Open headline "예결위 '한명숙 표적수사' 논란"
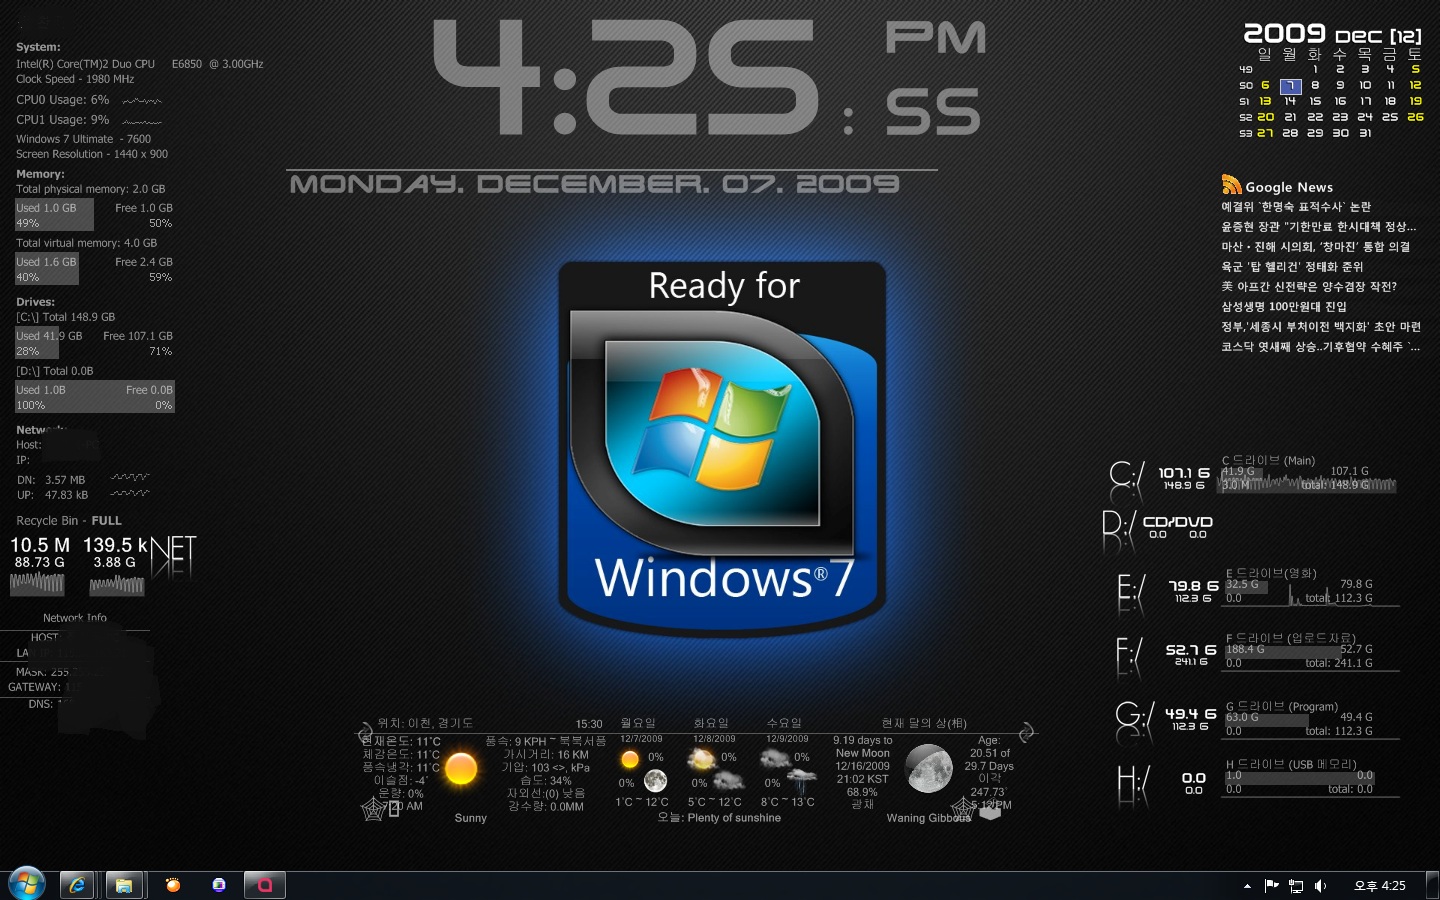The height and width of the screenshot is (900, 1440). pyautogui.click(x=1296, y=207)
